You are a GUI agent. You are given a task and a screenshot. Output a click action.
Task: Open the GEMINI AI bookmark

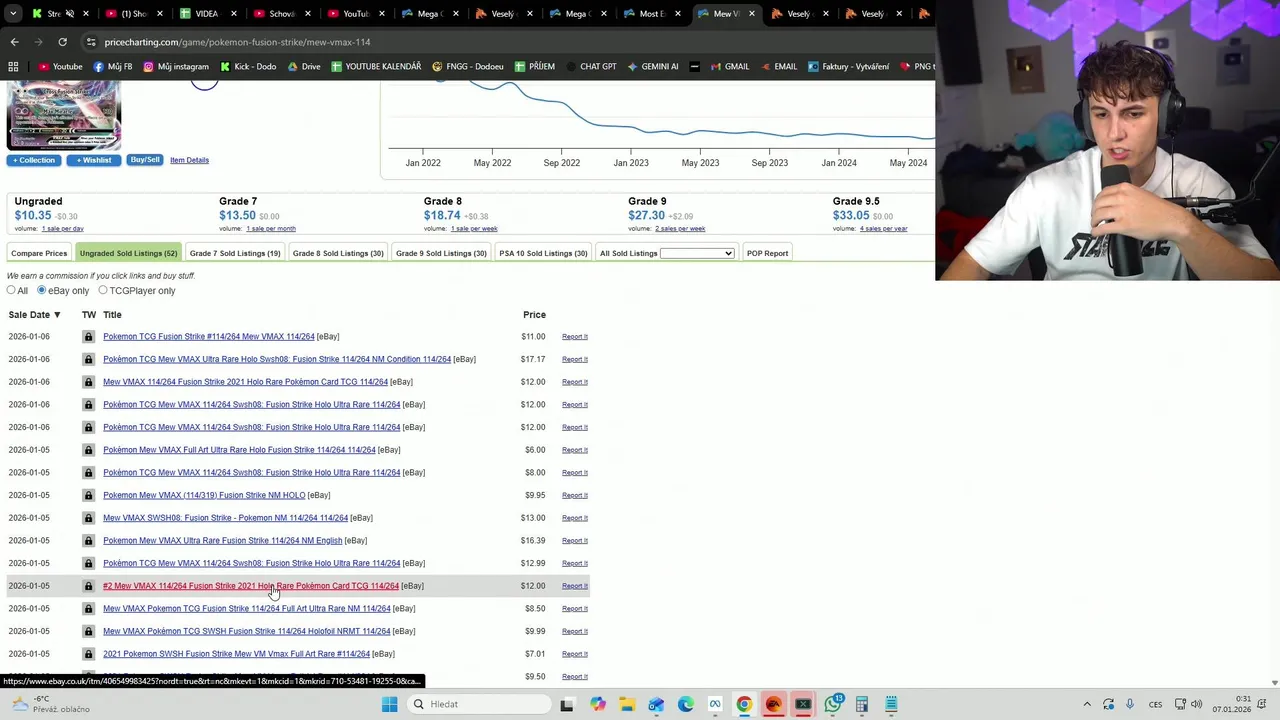652,66
